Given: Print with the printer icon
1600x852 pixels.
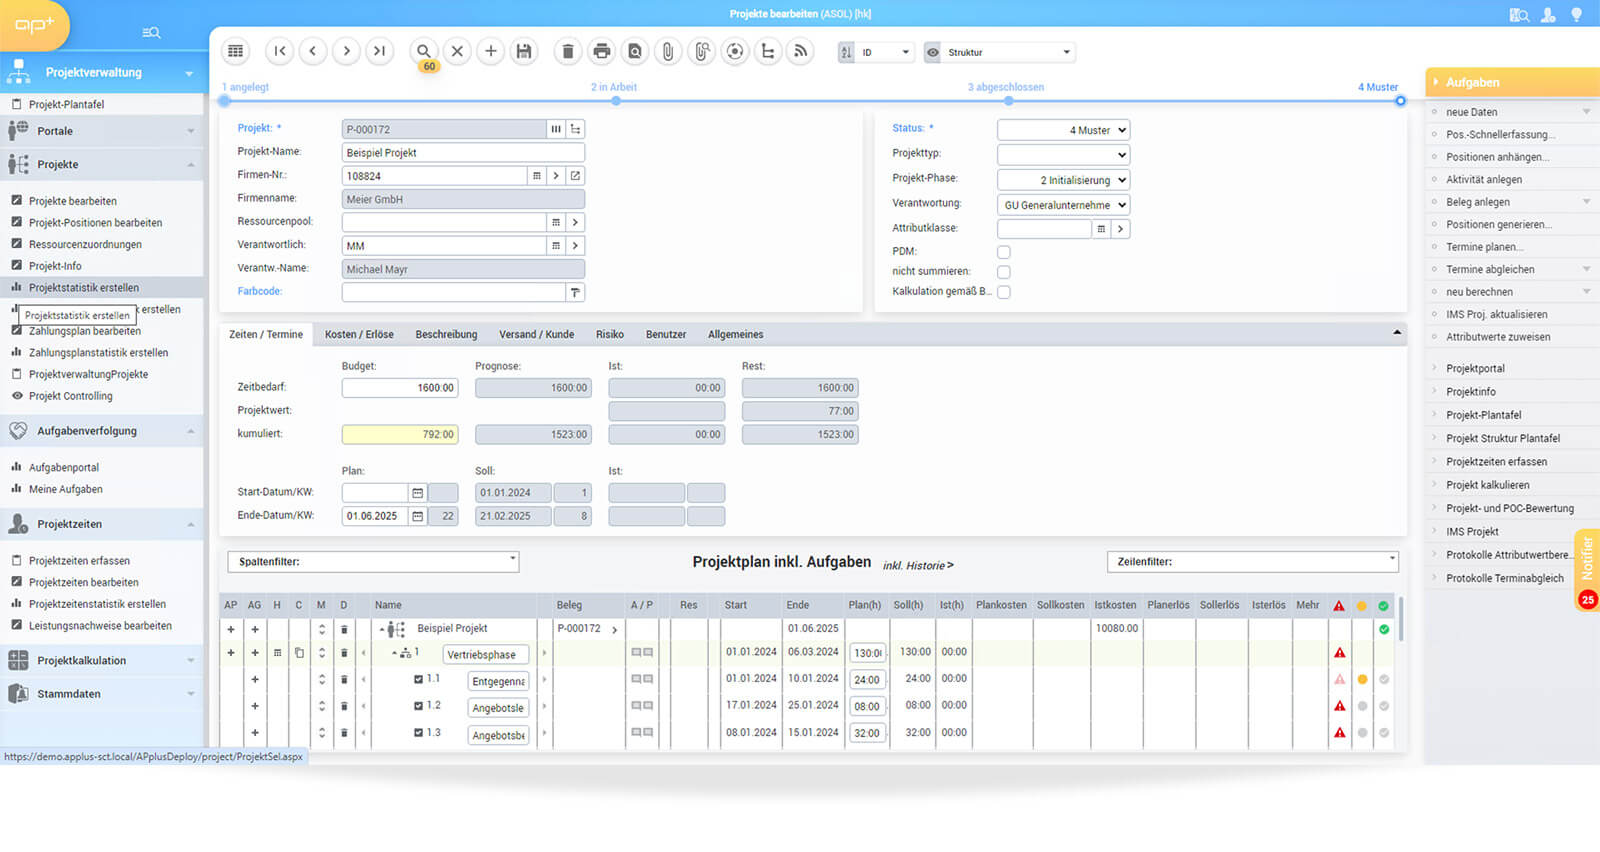Looking at the screenshot, I should coord(601,51).
